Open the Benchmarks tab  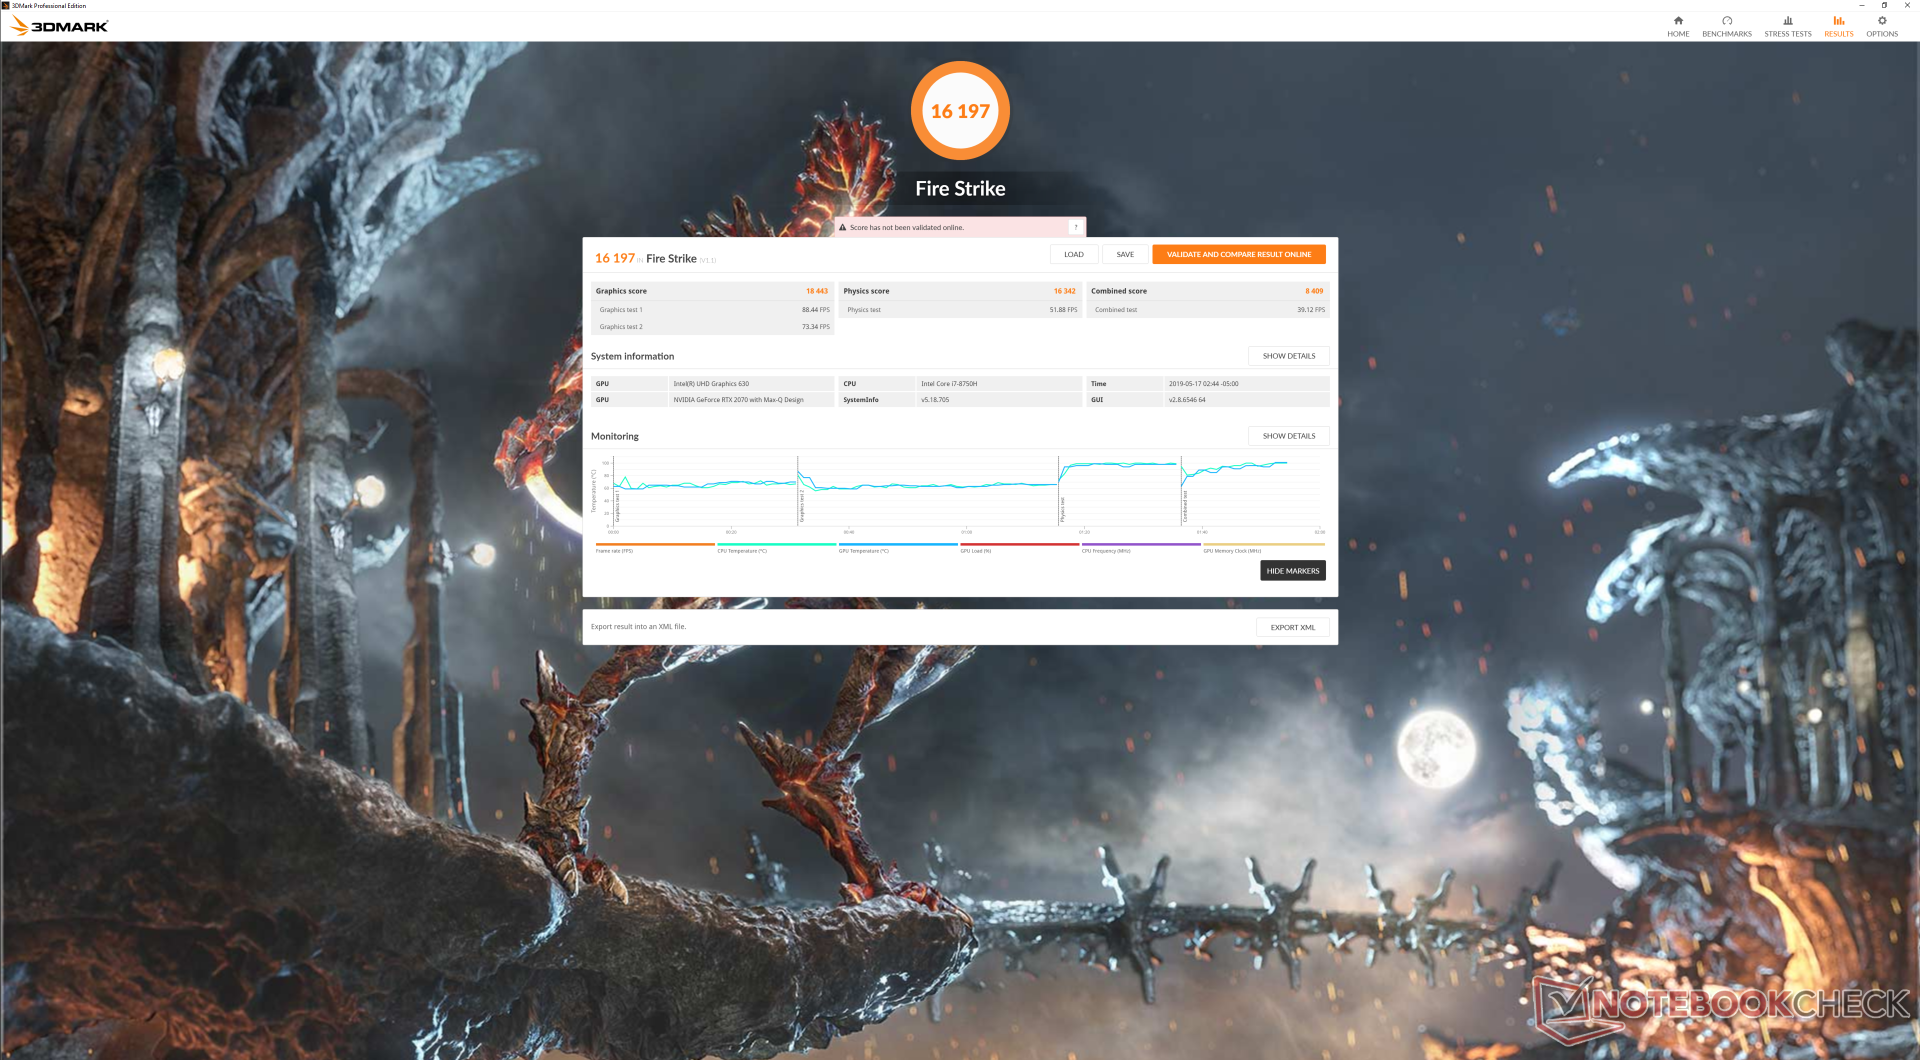point(1727,26)
